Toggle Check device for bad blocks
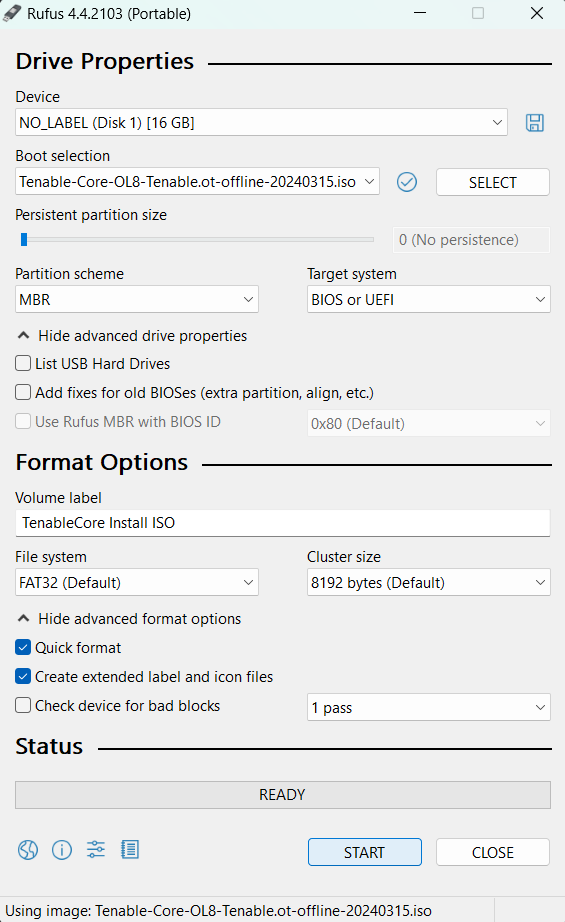The image size is (565, 922). click(23, 705)
